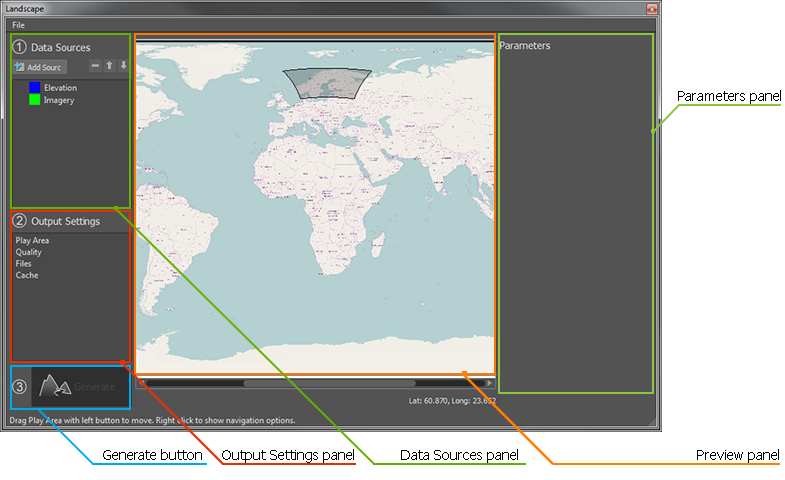This screenshot has width=785, height=480.
Task: Click the scrollbar right arrow below the map
Action: pyautogui.click(x=489, y=383)
